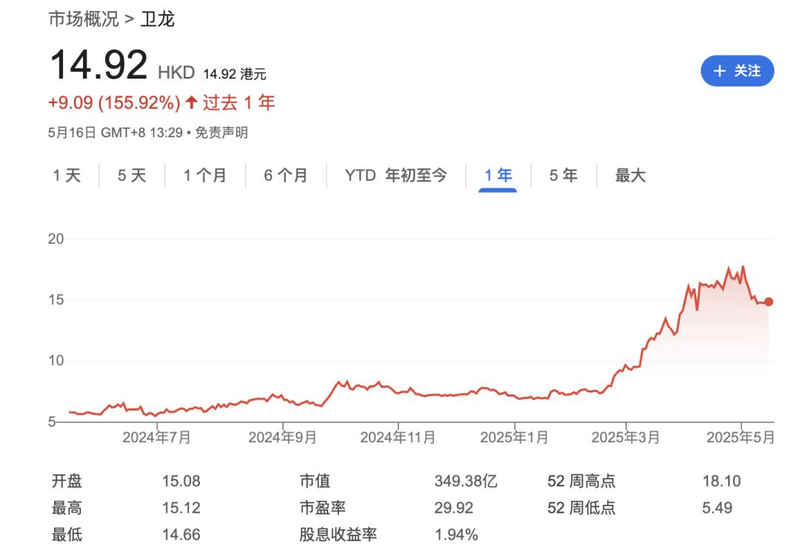Click the 股息收益率 label
The height and width of the screenshot is (550, 800).
point(338,535)
